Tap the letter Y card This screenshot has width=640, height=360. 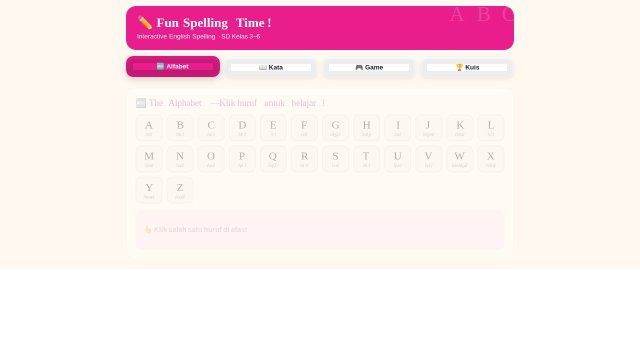[149, 190]
